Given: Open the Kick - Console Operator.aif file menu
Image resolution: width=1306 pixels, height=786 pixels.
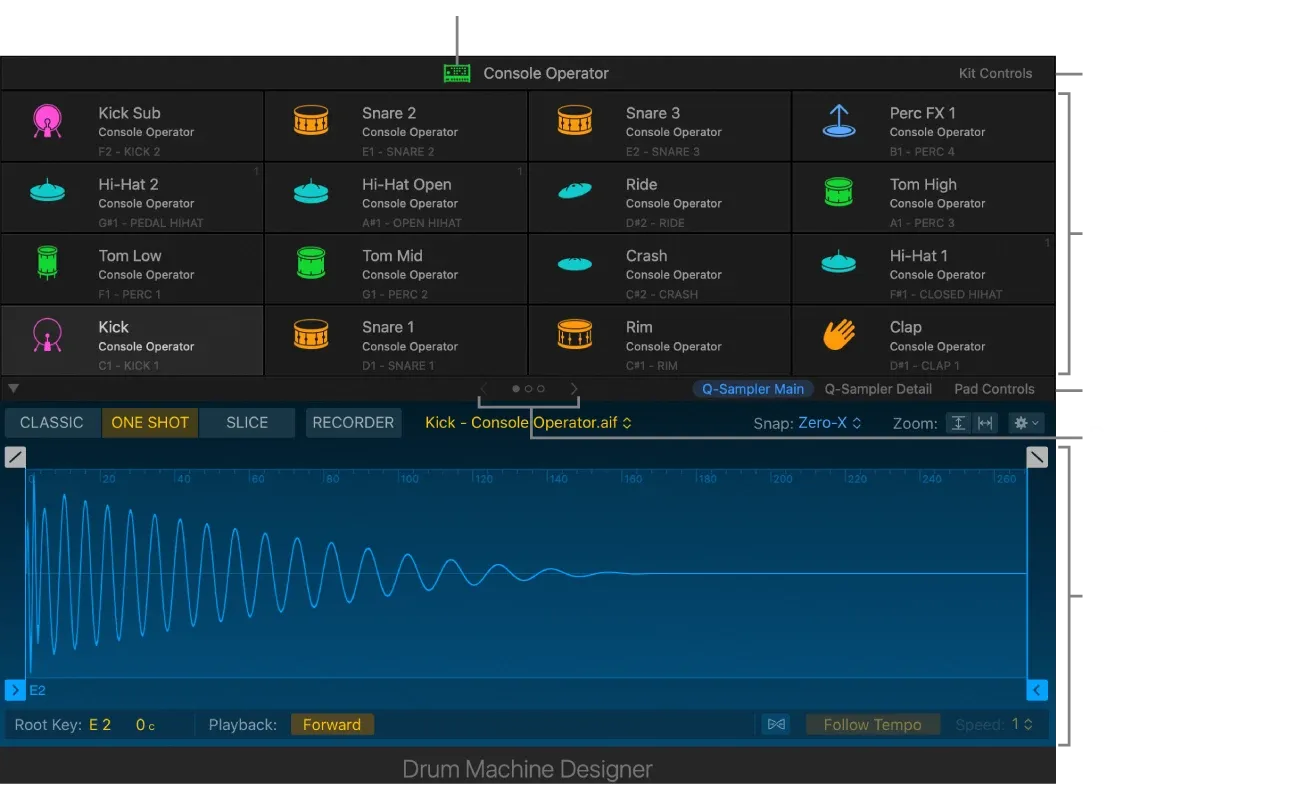Looking at the screenshot, I should 528,423.
